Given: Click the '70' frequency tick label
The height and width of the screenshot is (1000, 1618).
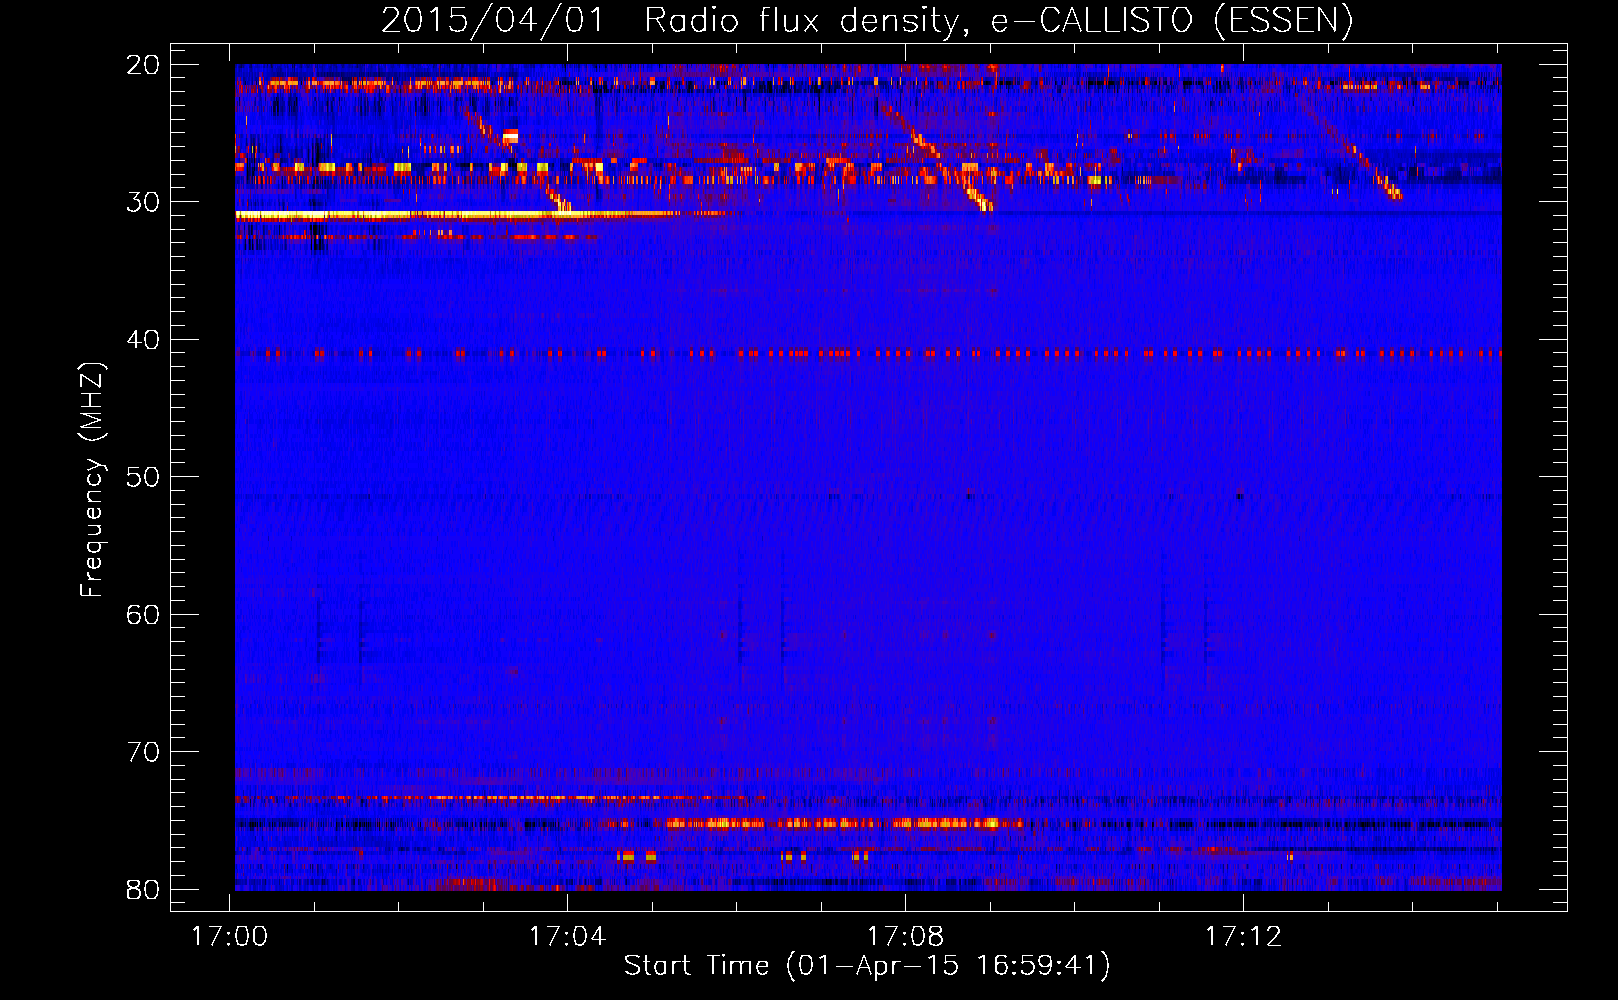Looking at the screenshot, I should click(x=143, y=752).
